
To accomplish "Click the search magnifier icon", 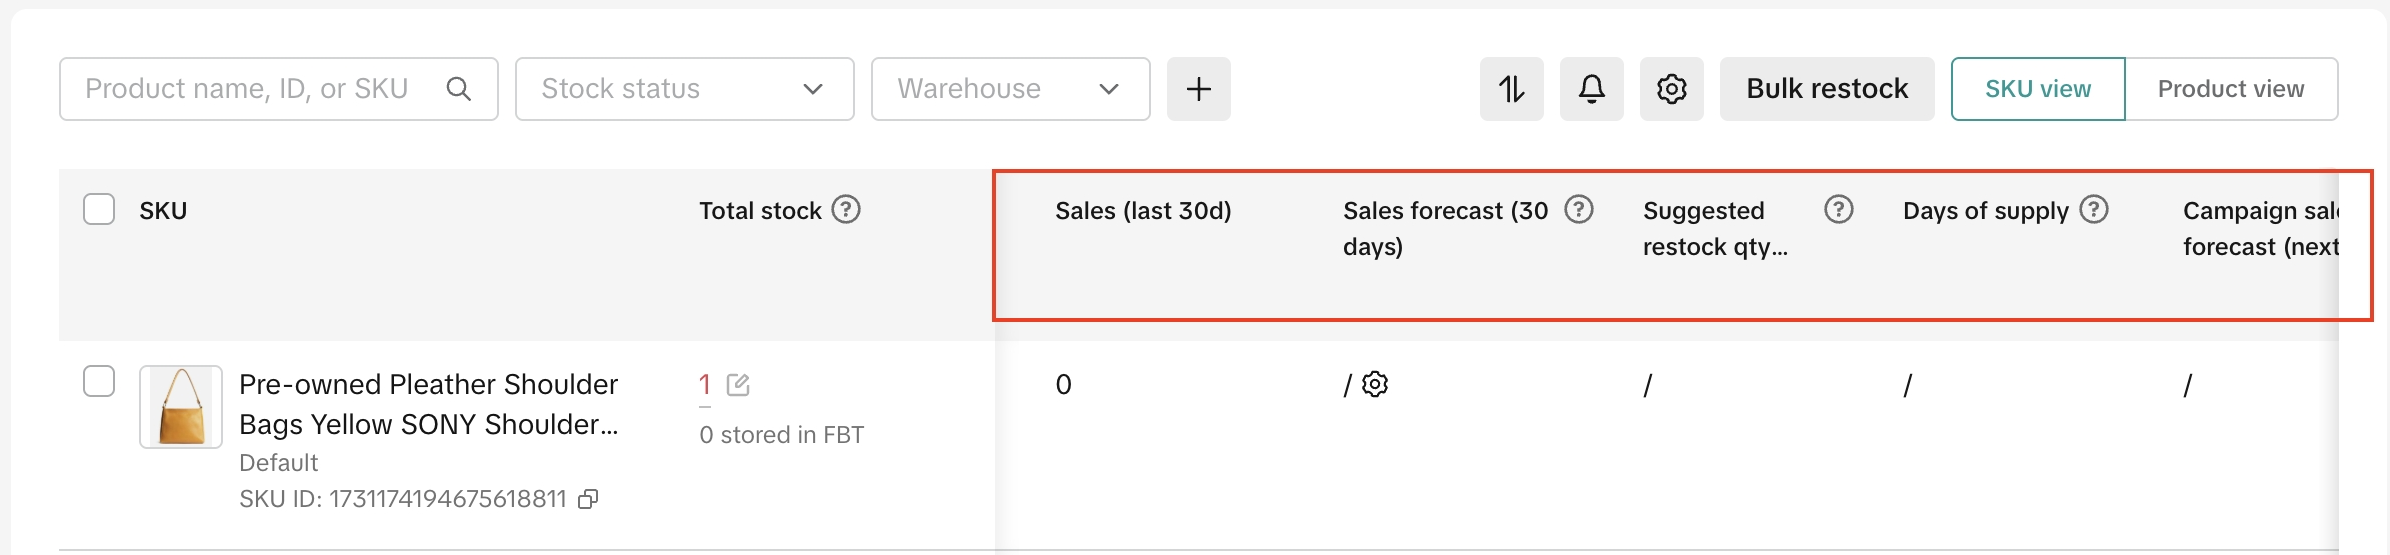I will click(459, 89).
